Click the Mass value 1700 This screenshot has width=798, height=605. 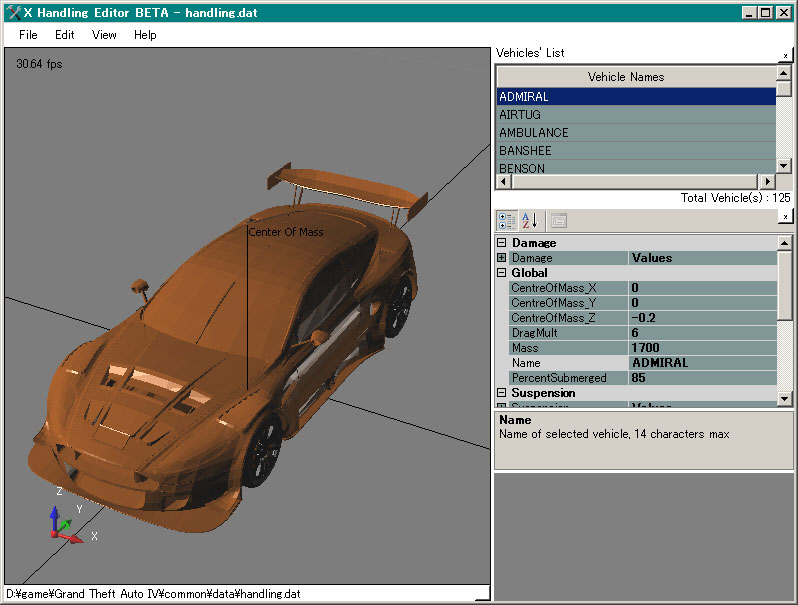pos(703,348)
